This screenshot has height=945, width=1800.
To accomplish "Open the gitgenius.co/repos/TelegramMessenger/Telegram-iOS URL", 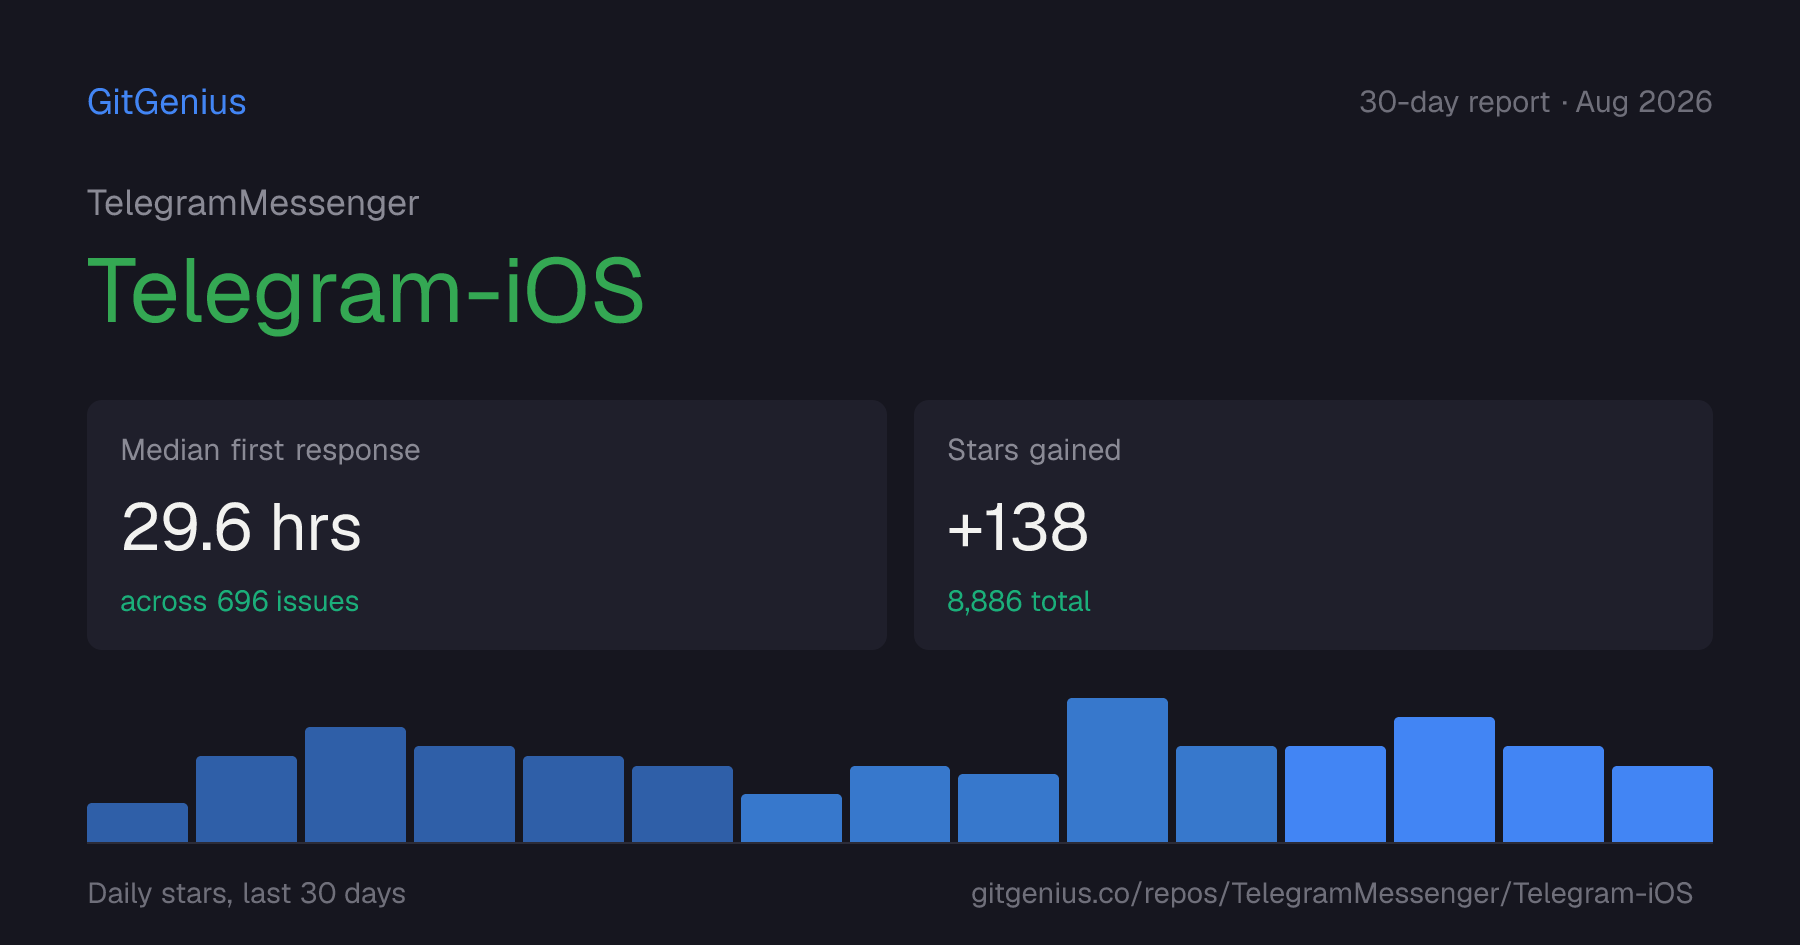I will (x=1332, y=893).
